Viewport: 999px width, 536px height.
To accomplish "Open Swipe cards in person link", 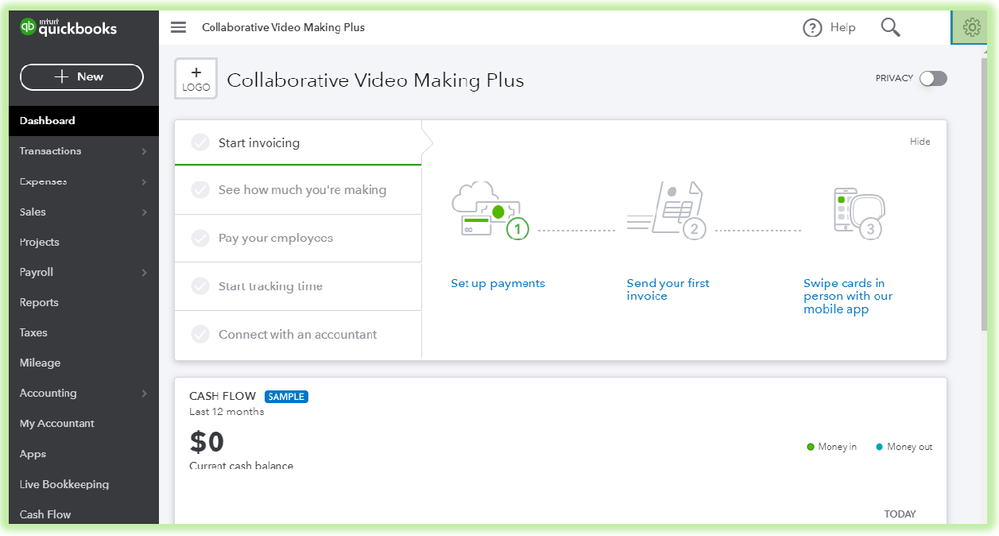I will coord(847,296).
